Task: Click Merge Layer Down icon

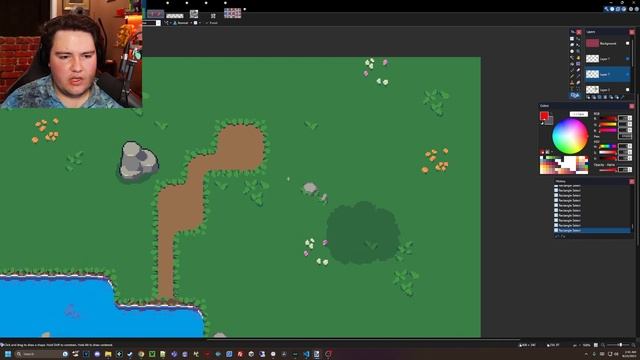Action: [x=605, y=97]
